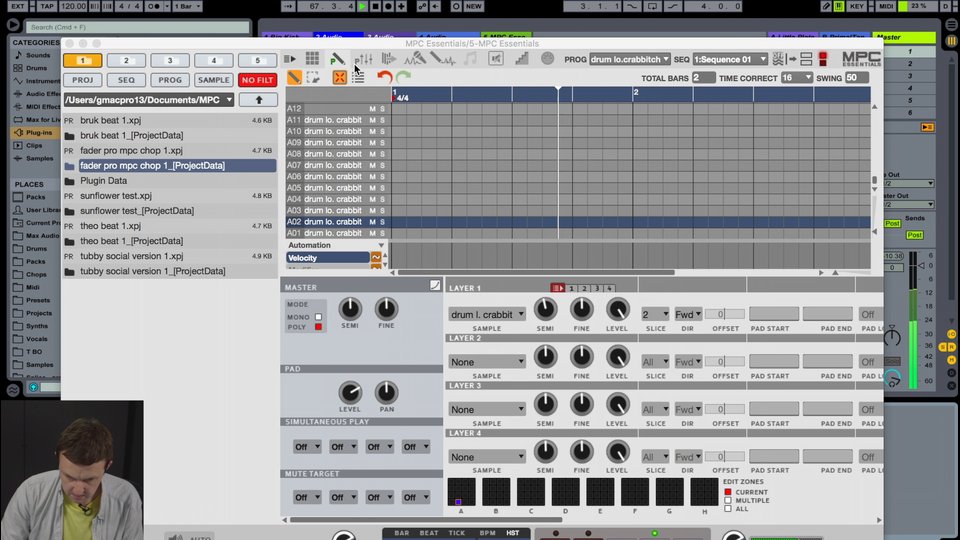Switch to file browser tab 2

[x=126, y=61]
